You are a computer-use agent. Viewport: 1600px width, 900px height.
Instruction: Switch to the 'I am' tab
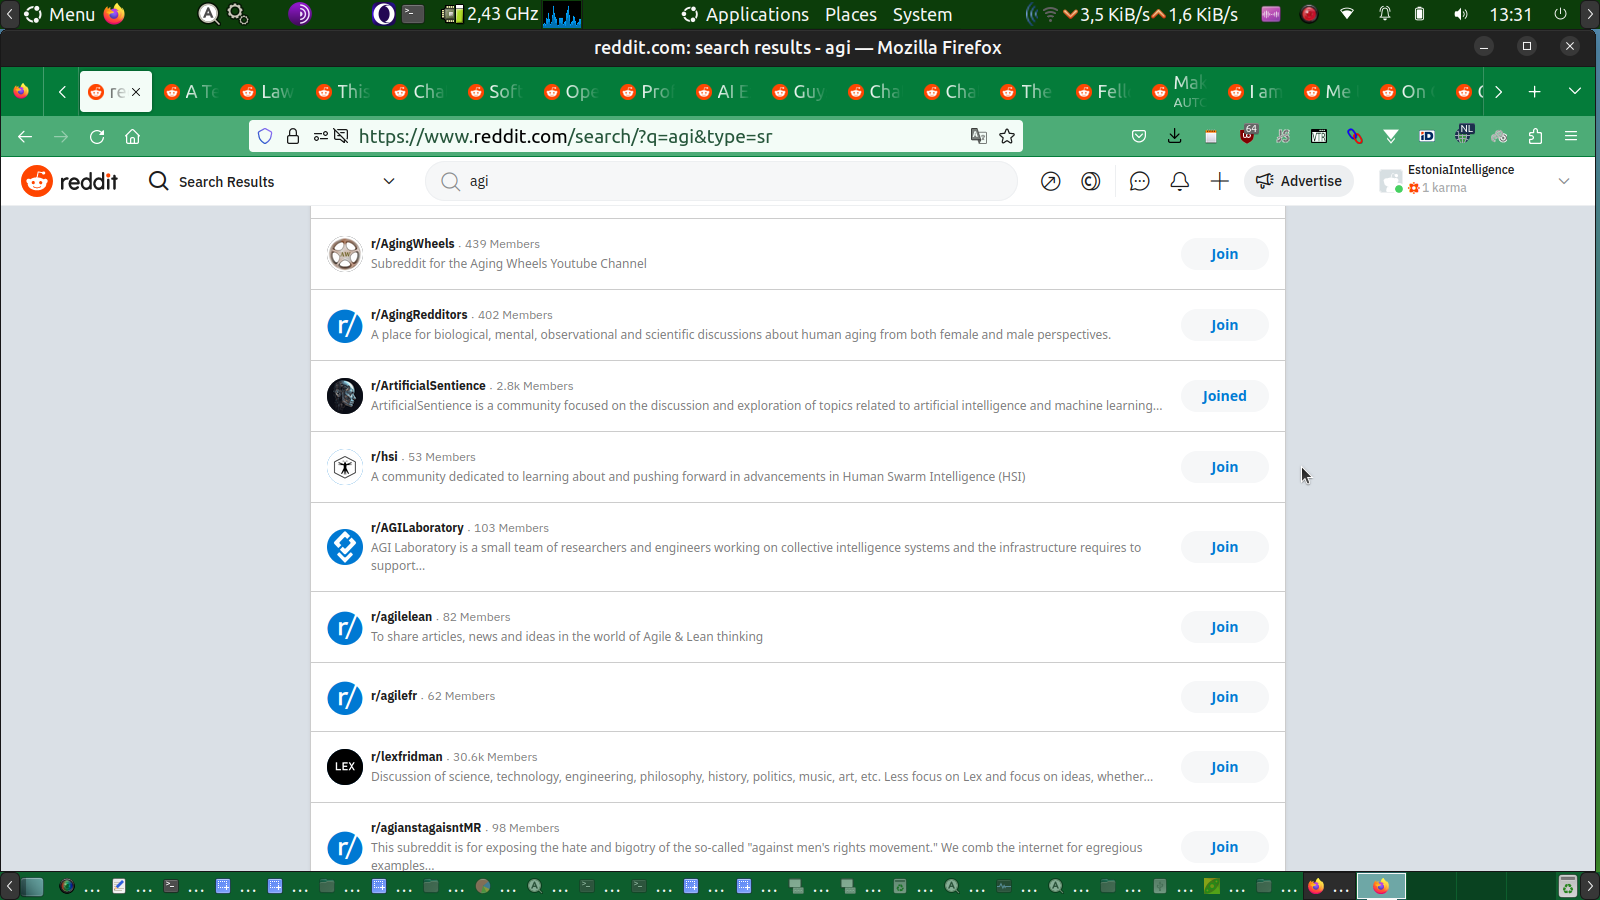pos(1255,92)
